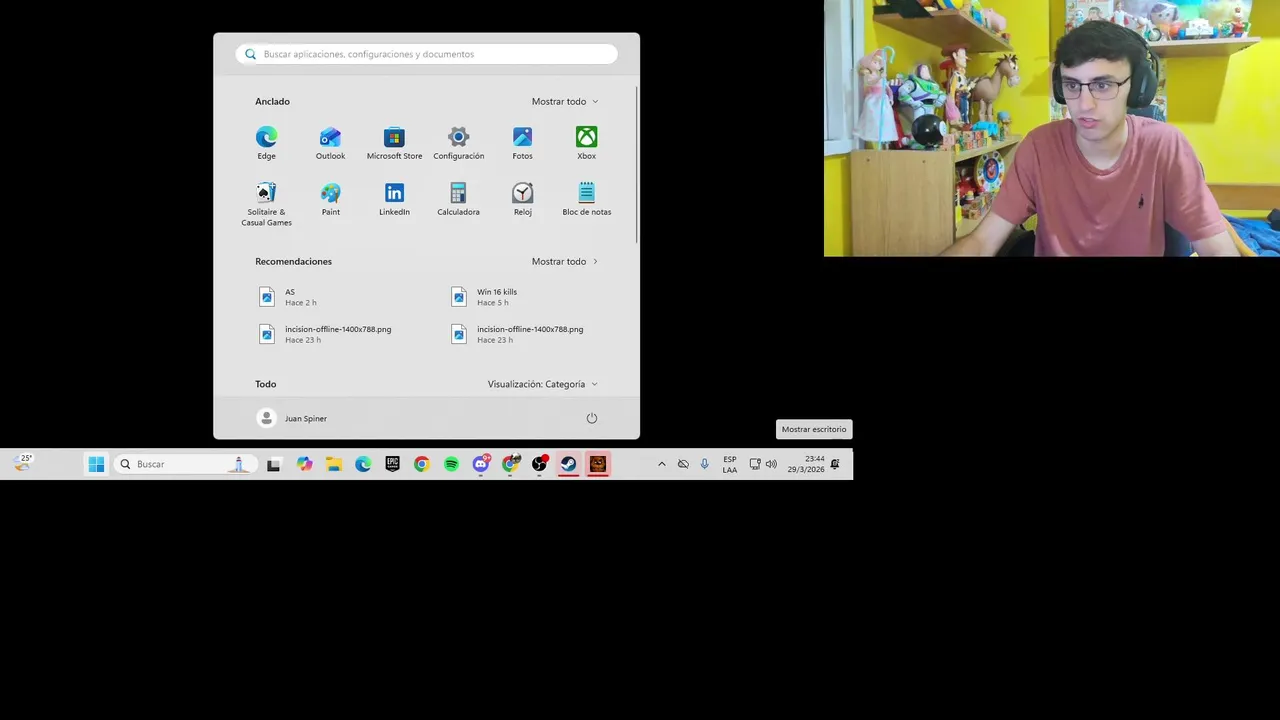Image resolution: width=1280 pixels, height=720 pixels.
Task: Launch the Calculadora app
Action: coord(458,199)
